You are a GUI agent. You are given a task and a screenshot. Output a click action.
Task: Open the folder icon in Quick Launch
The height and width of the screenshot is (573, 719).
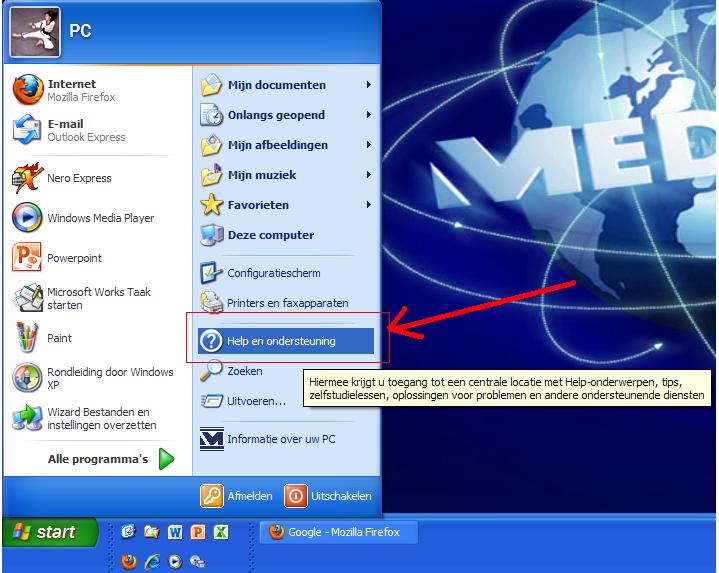click(151, 532)
